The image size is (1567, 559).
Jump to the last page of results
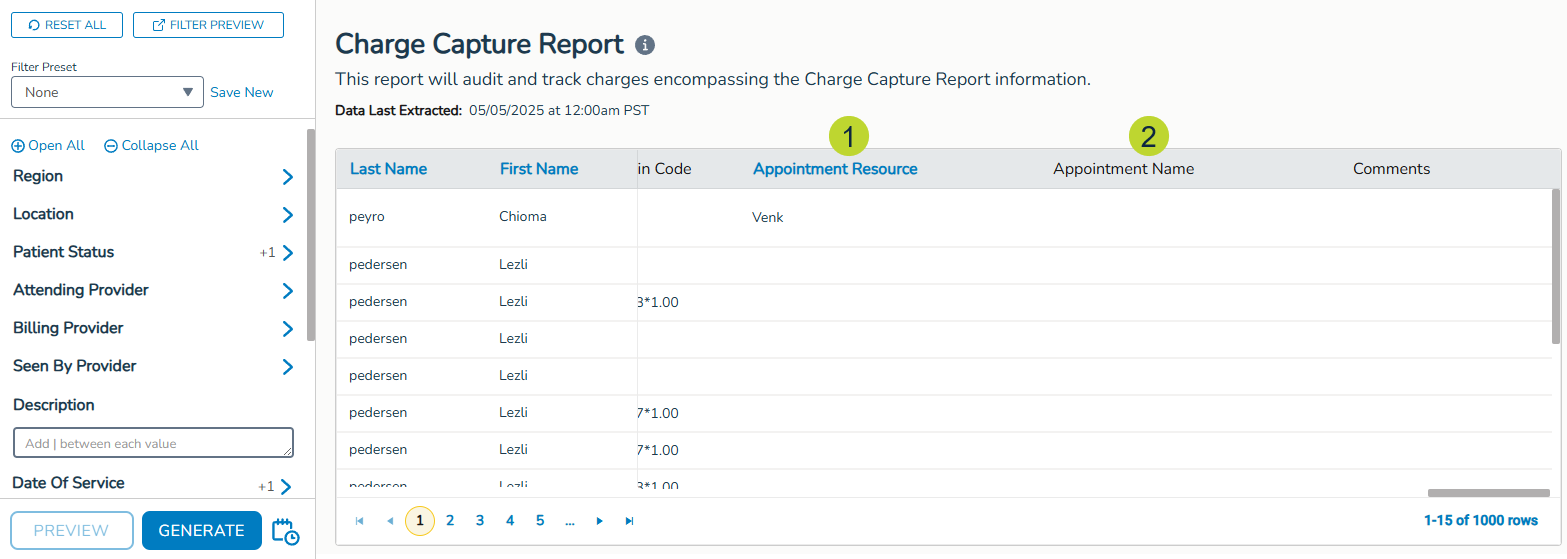pyautogui.click(x=629, y=521)
